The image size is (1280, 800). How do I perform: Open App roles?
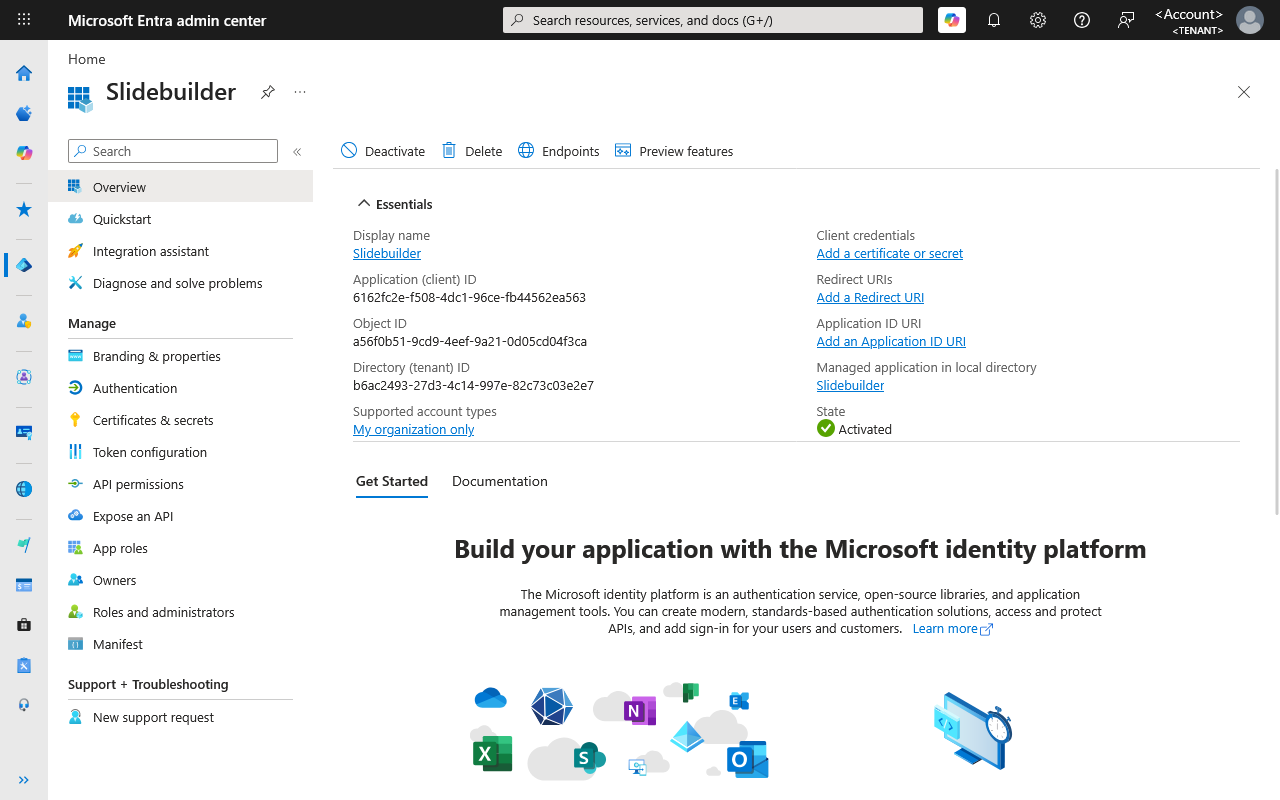point(180,548)
